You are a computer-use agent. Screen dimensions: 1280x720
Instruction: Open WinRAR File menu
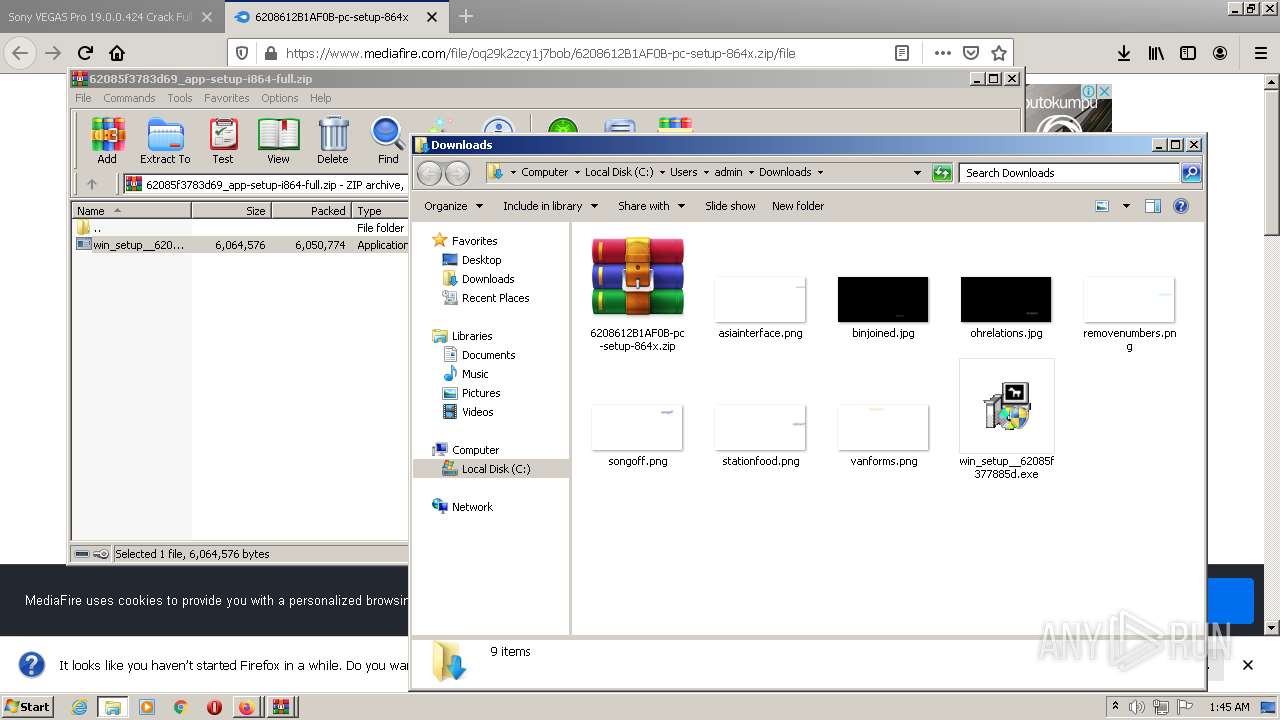(83, 98)
